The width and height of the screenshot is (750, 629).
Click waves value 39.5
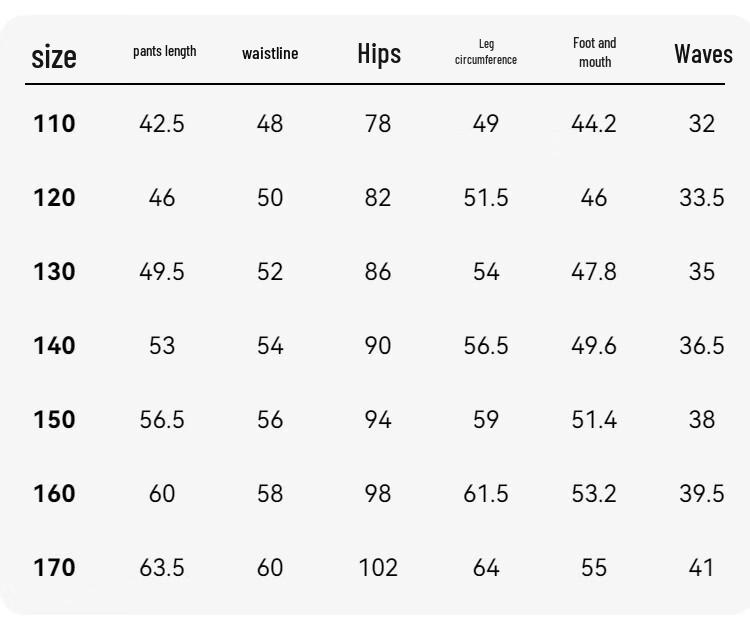702,493
